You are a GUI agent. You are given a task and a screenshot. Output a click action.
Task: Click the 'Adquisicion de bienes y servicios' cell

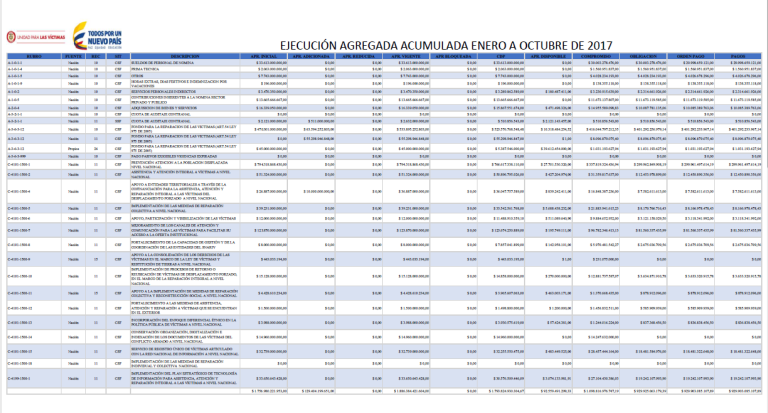pyautogui.click(x=185, y=108)
